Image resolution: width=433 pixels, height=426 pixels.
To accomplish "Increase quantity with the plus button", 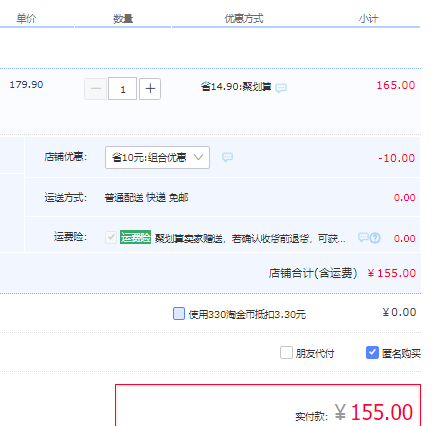I will 150,89.
